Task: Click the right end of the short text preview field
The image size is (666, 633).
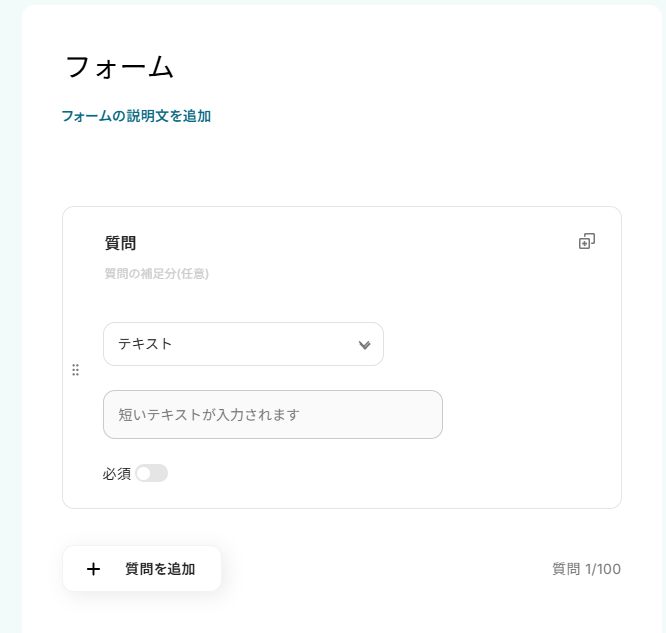Action: [425, 414]
